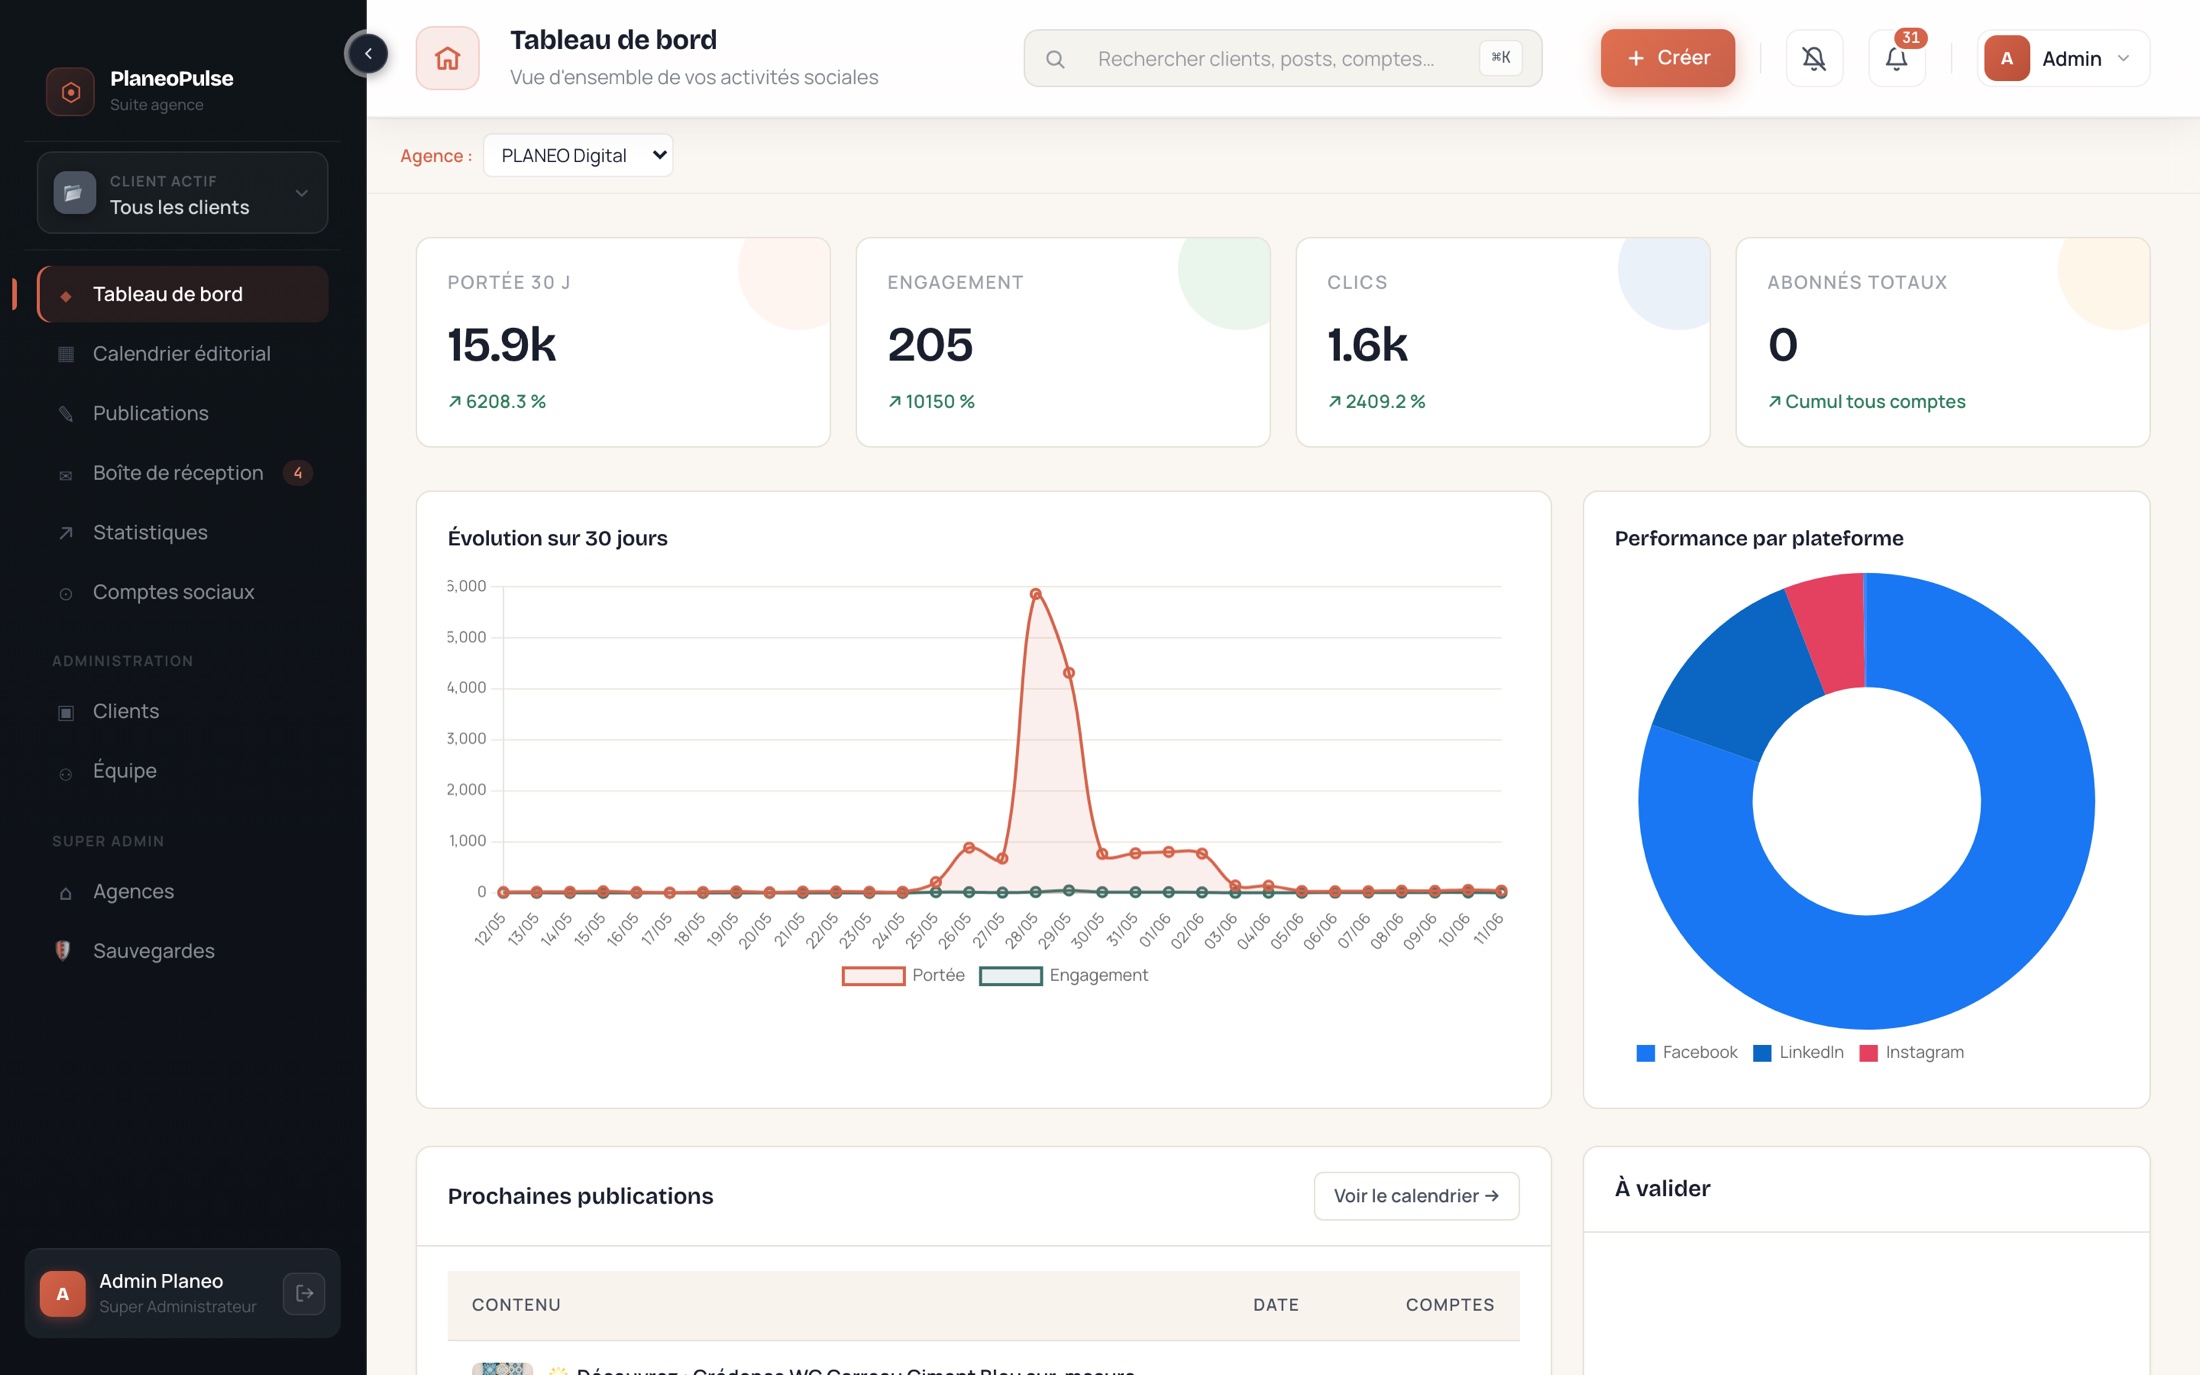2200x1375 pixels.
Task: Toggle Facebook in donut chart legend
Action: pyautogui.click(x=1686, y=1052)
